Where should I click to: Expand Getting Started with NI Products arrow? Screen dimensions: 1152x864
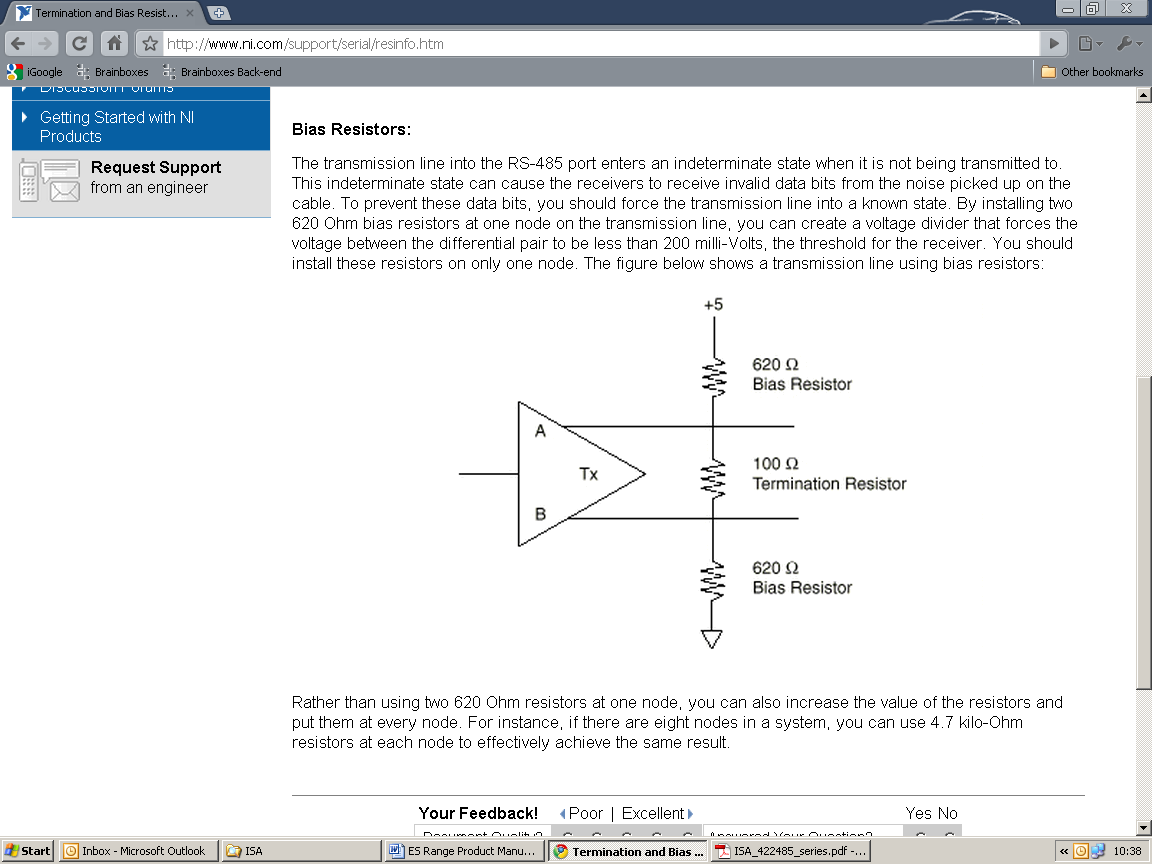[x=24, y=117]
